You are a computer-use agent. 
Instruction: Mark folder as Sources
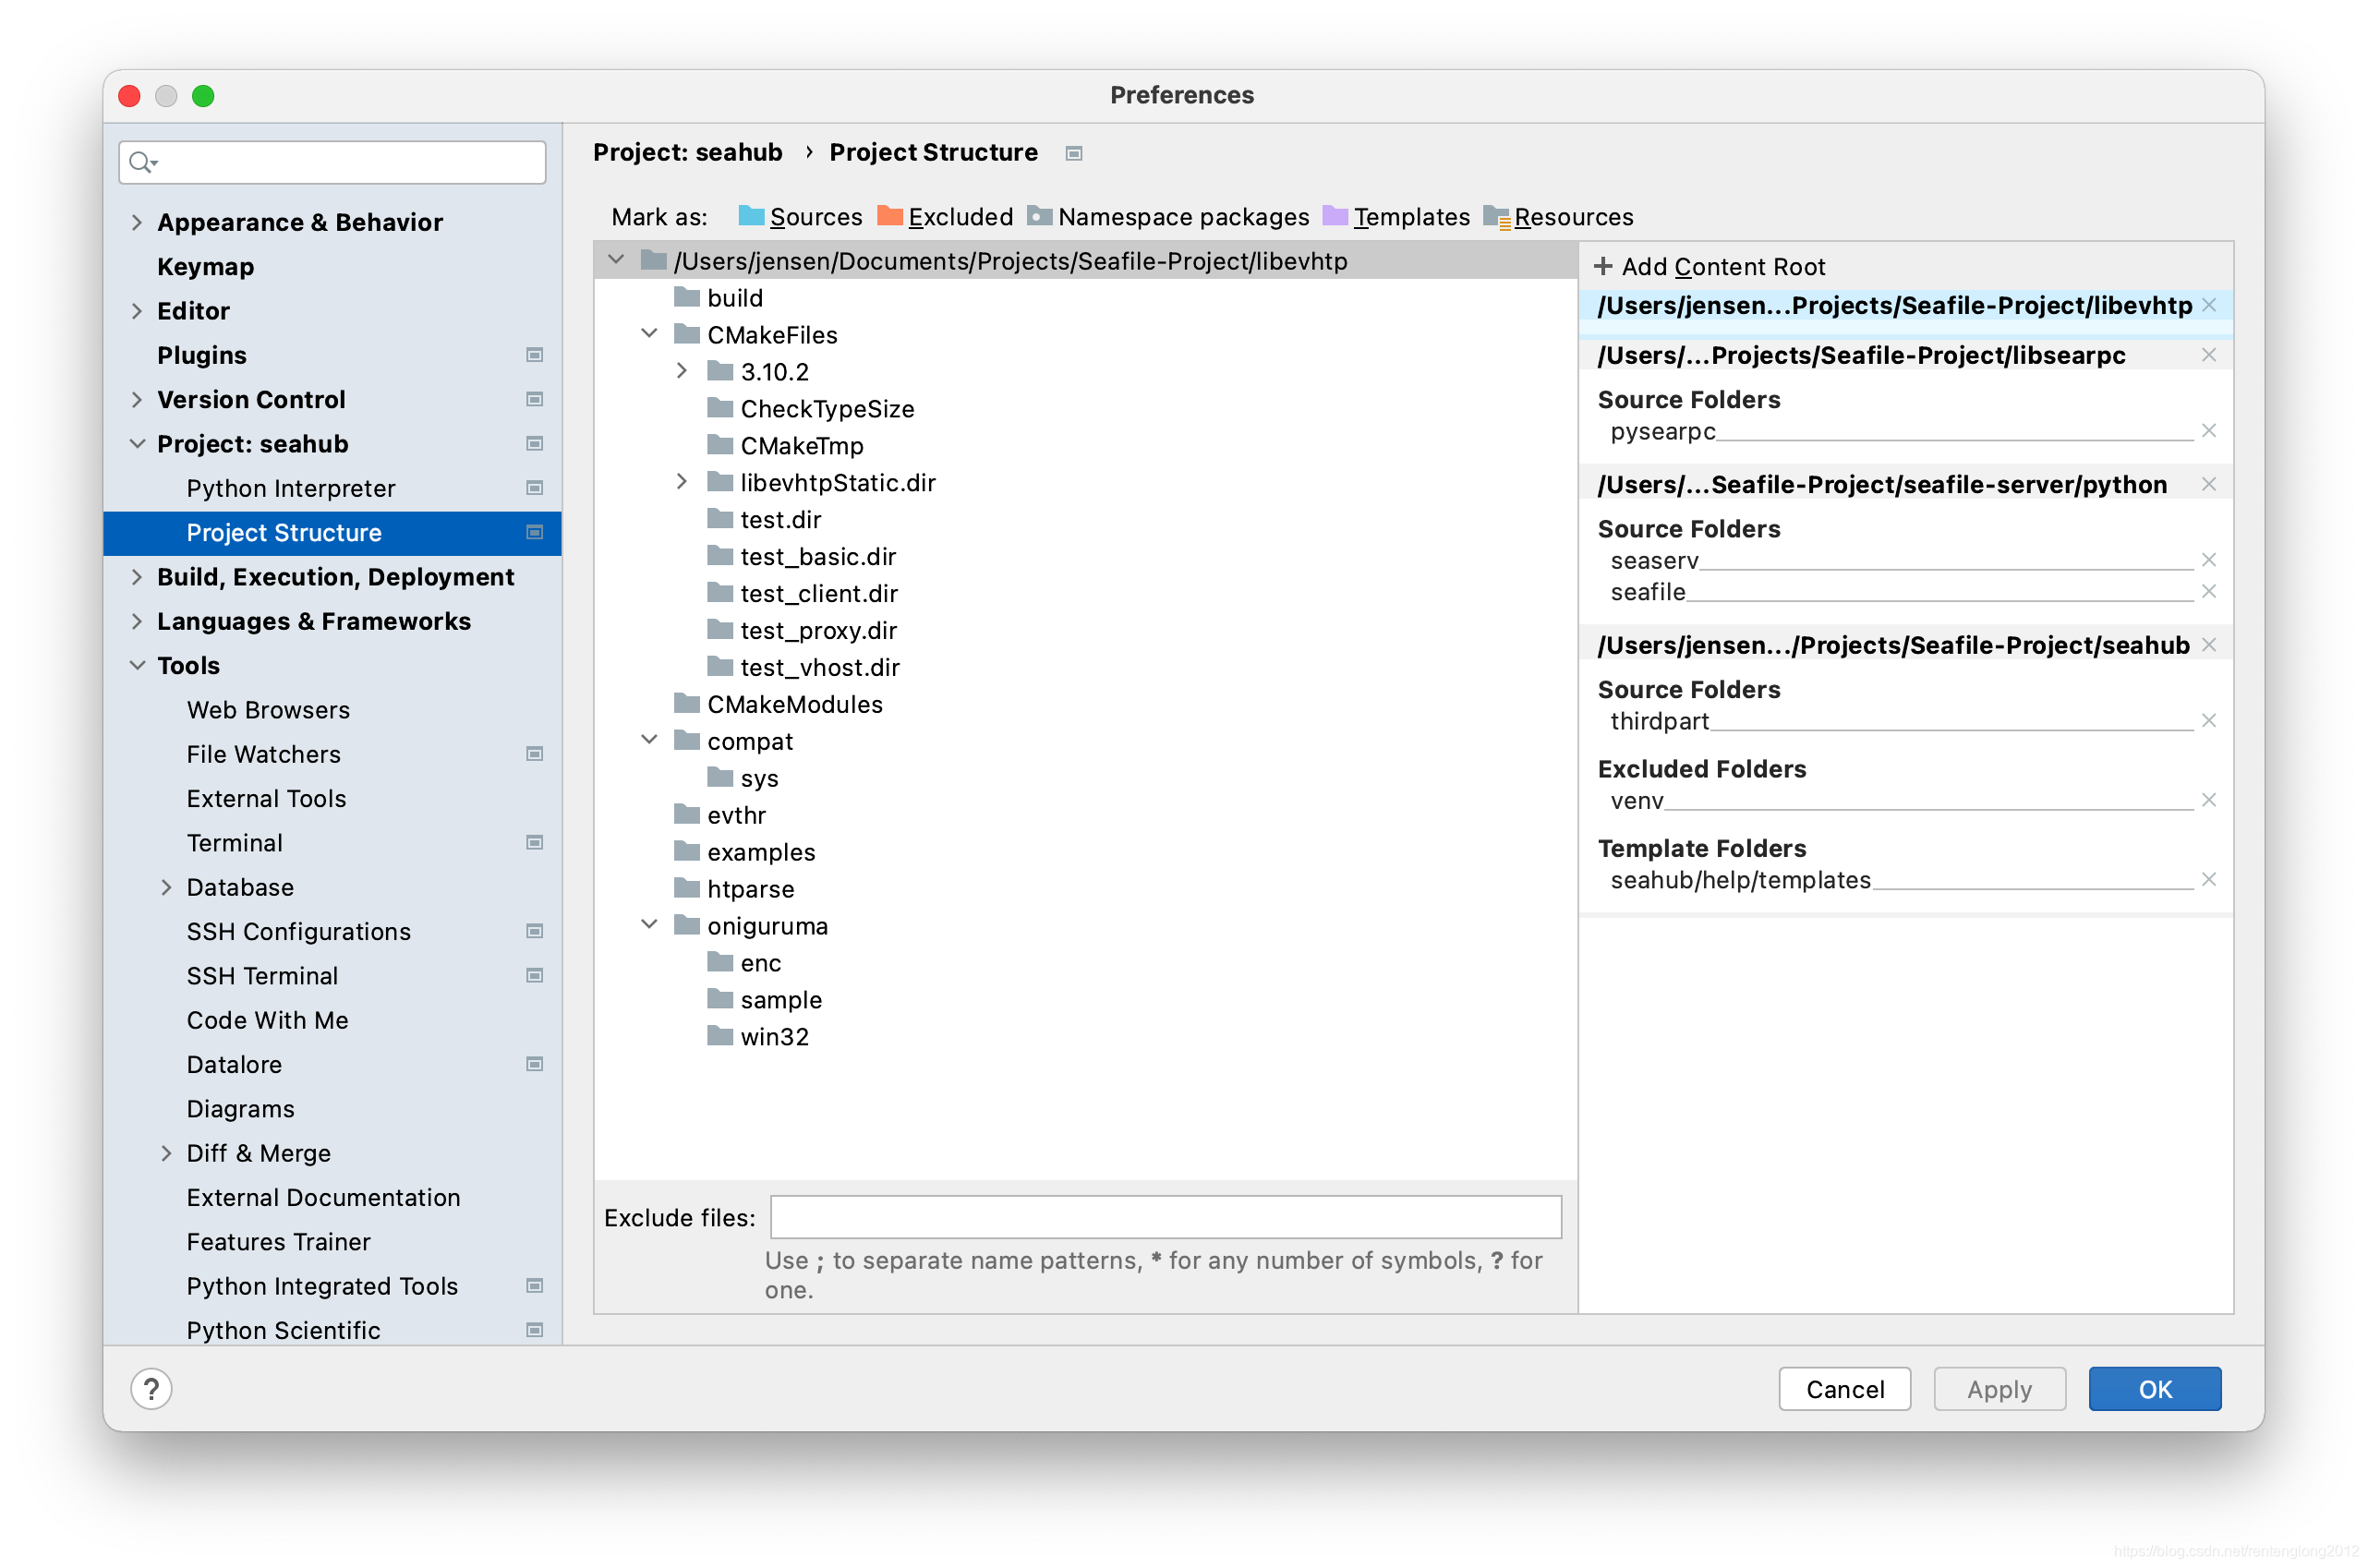[x=800, y=217]
